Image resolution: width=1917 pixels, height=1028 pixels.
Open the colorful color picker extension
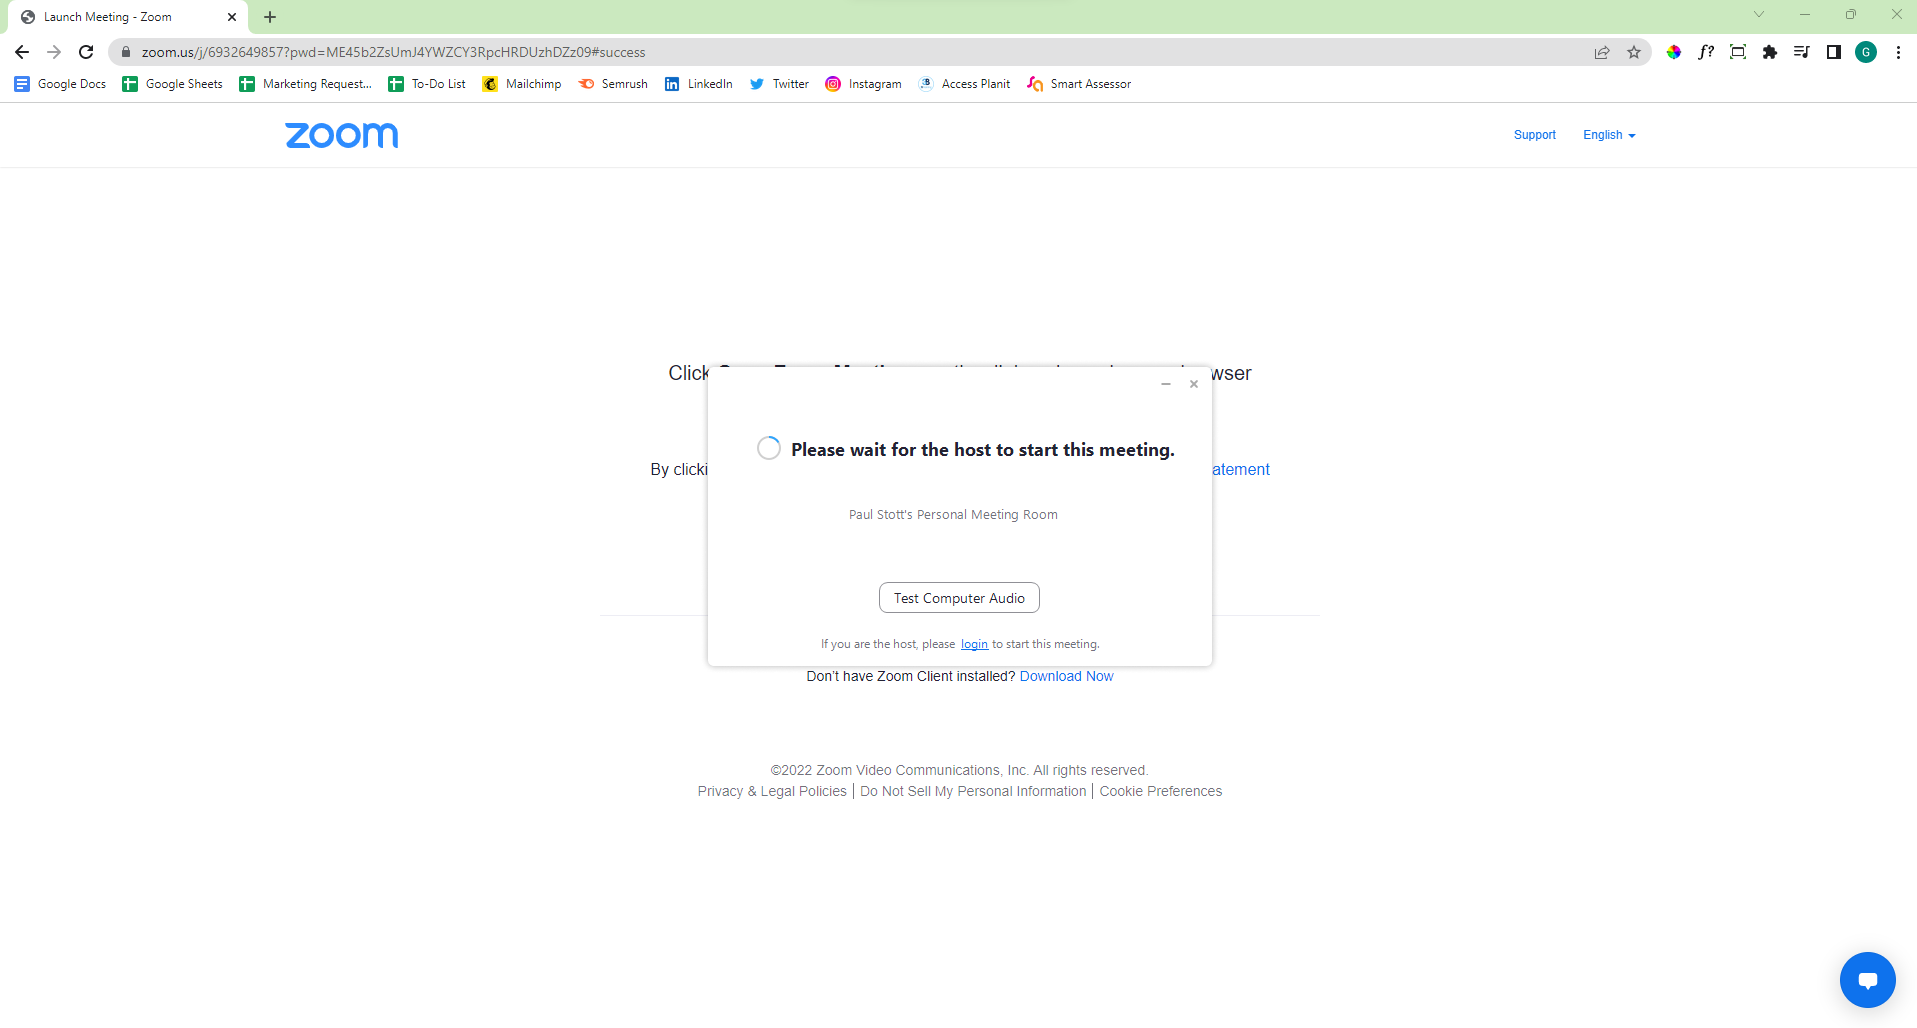(1674, 52)
